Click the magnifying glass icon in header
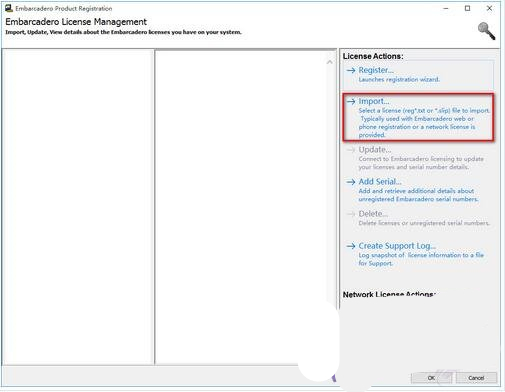 click(x=486, y=31)
